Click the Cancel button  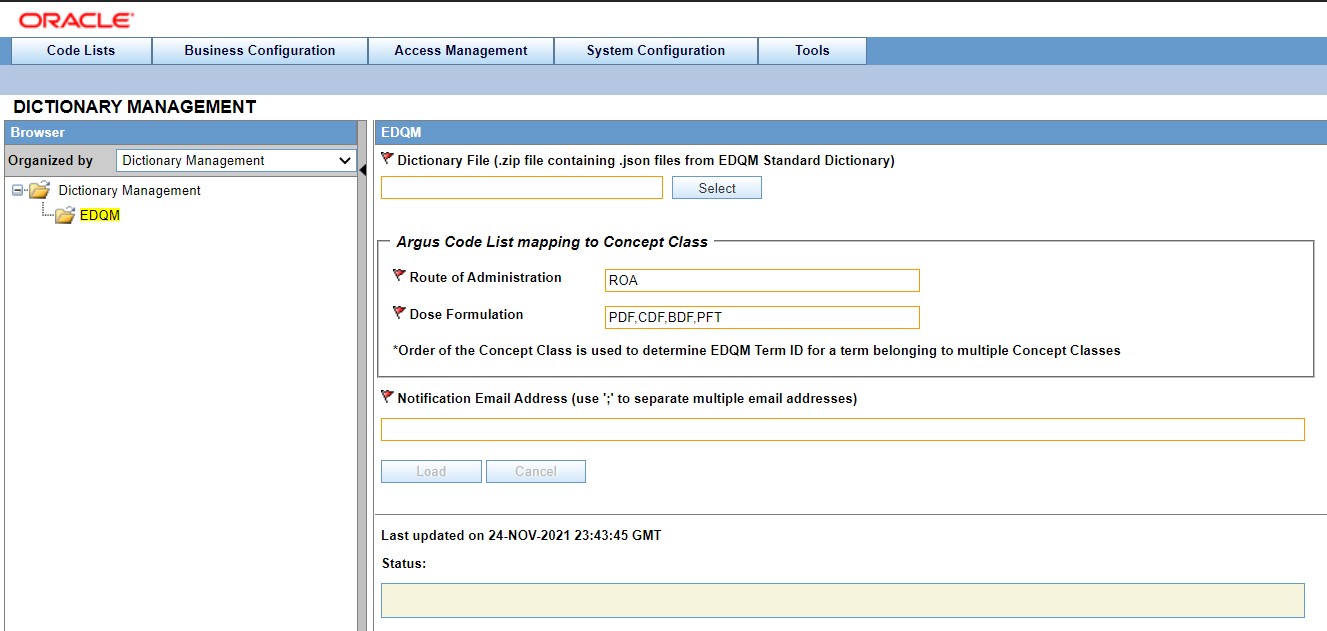coord(536,470)
